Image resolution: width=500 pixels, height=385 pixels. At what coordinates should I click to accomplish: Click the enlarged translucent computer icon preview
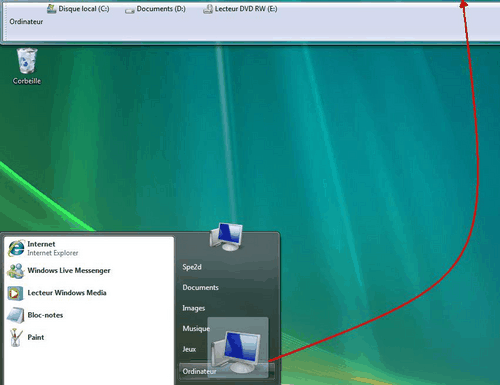(x=238, y=347)
